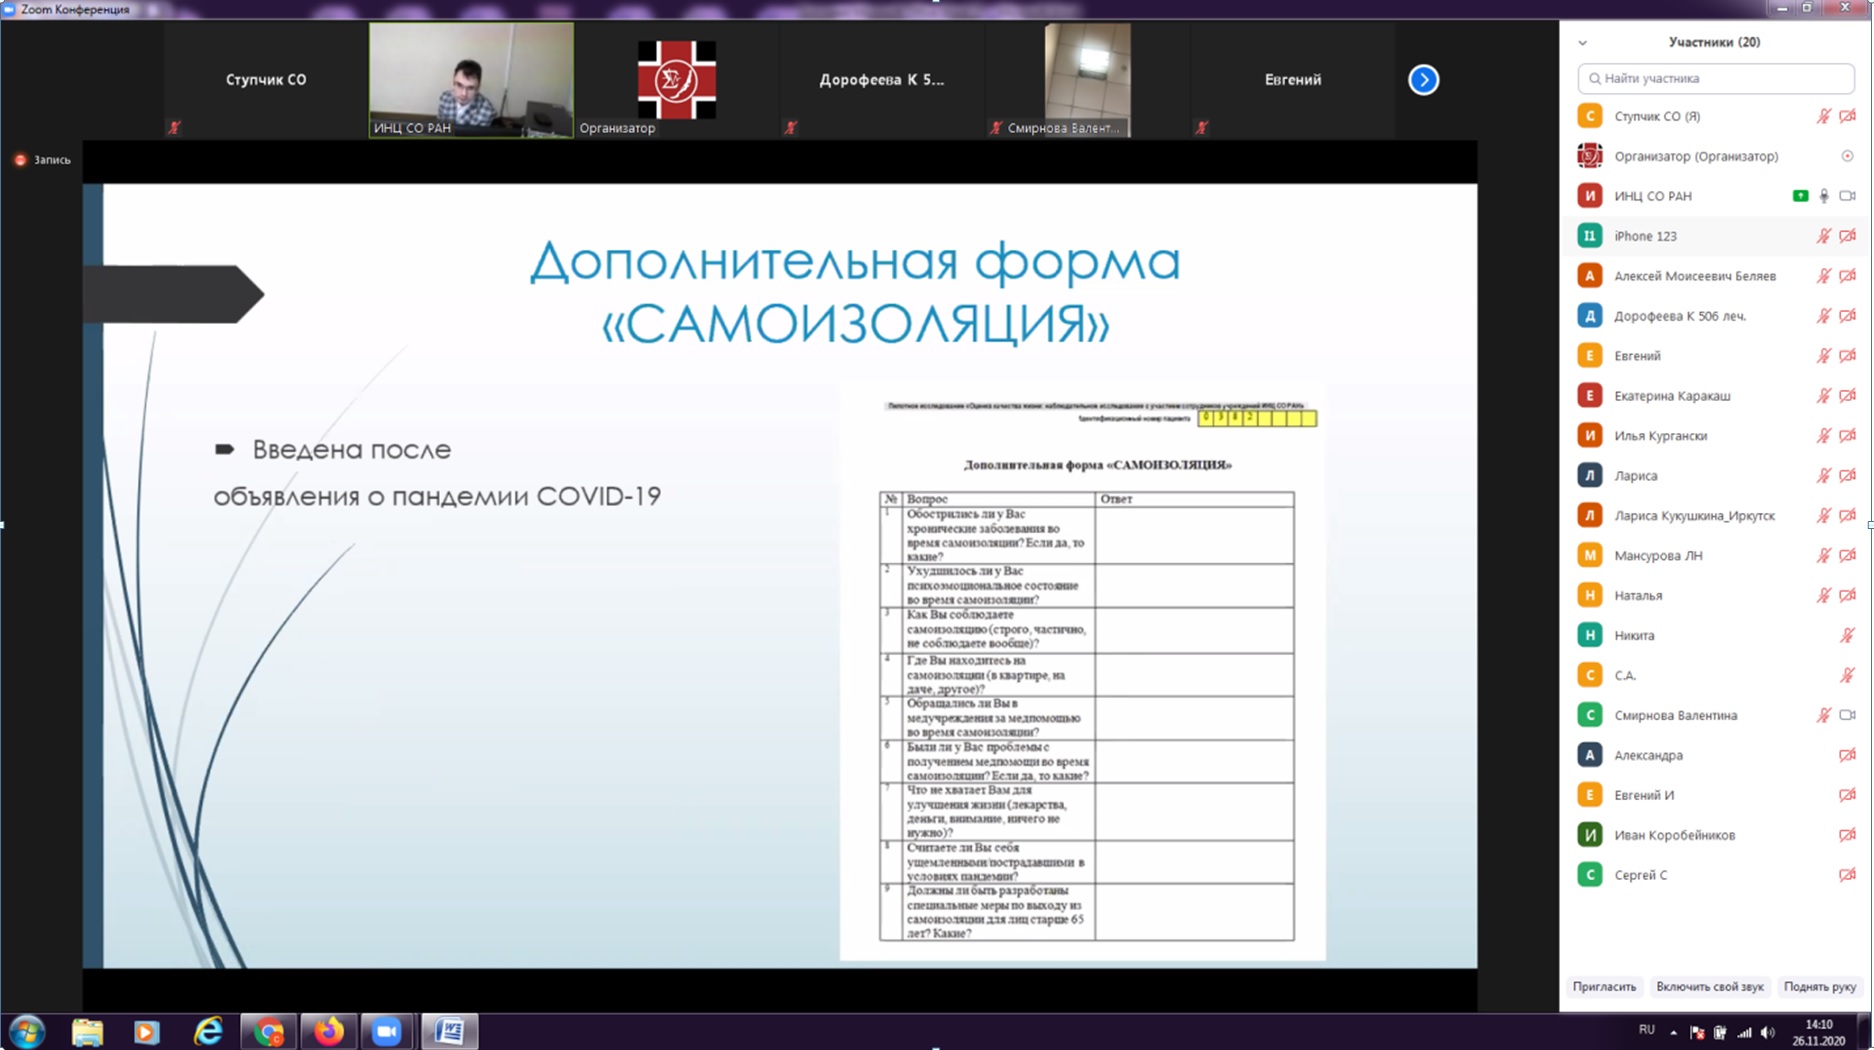Toggle camera-off icon for Ступичк СО (Я)
This screenshot has width=1874, height=1050.
pyautogui.click(x=1847, y=116)
